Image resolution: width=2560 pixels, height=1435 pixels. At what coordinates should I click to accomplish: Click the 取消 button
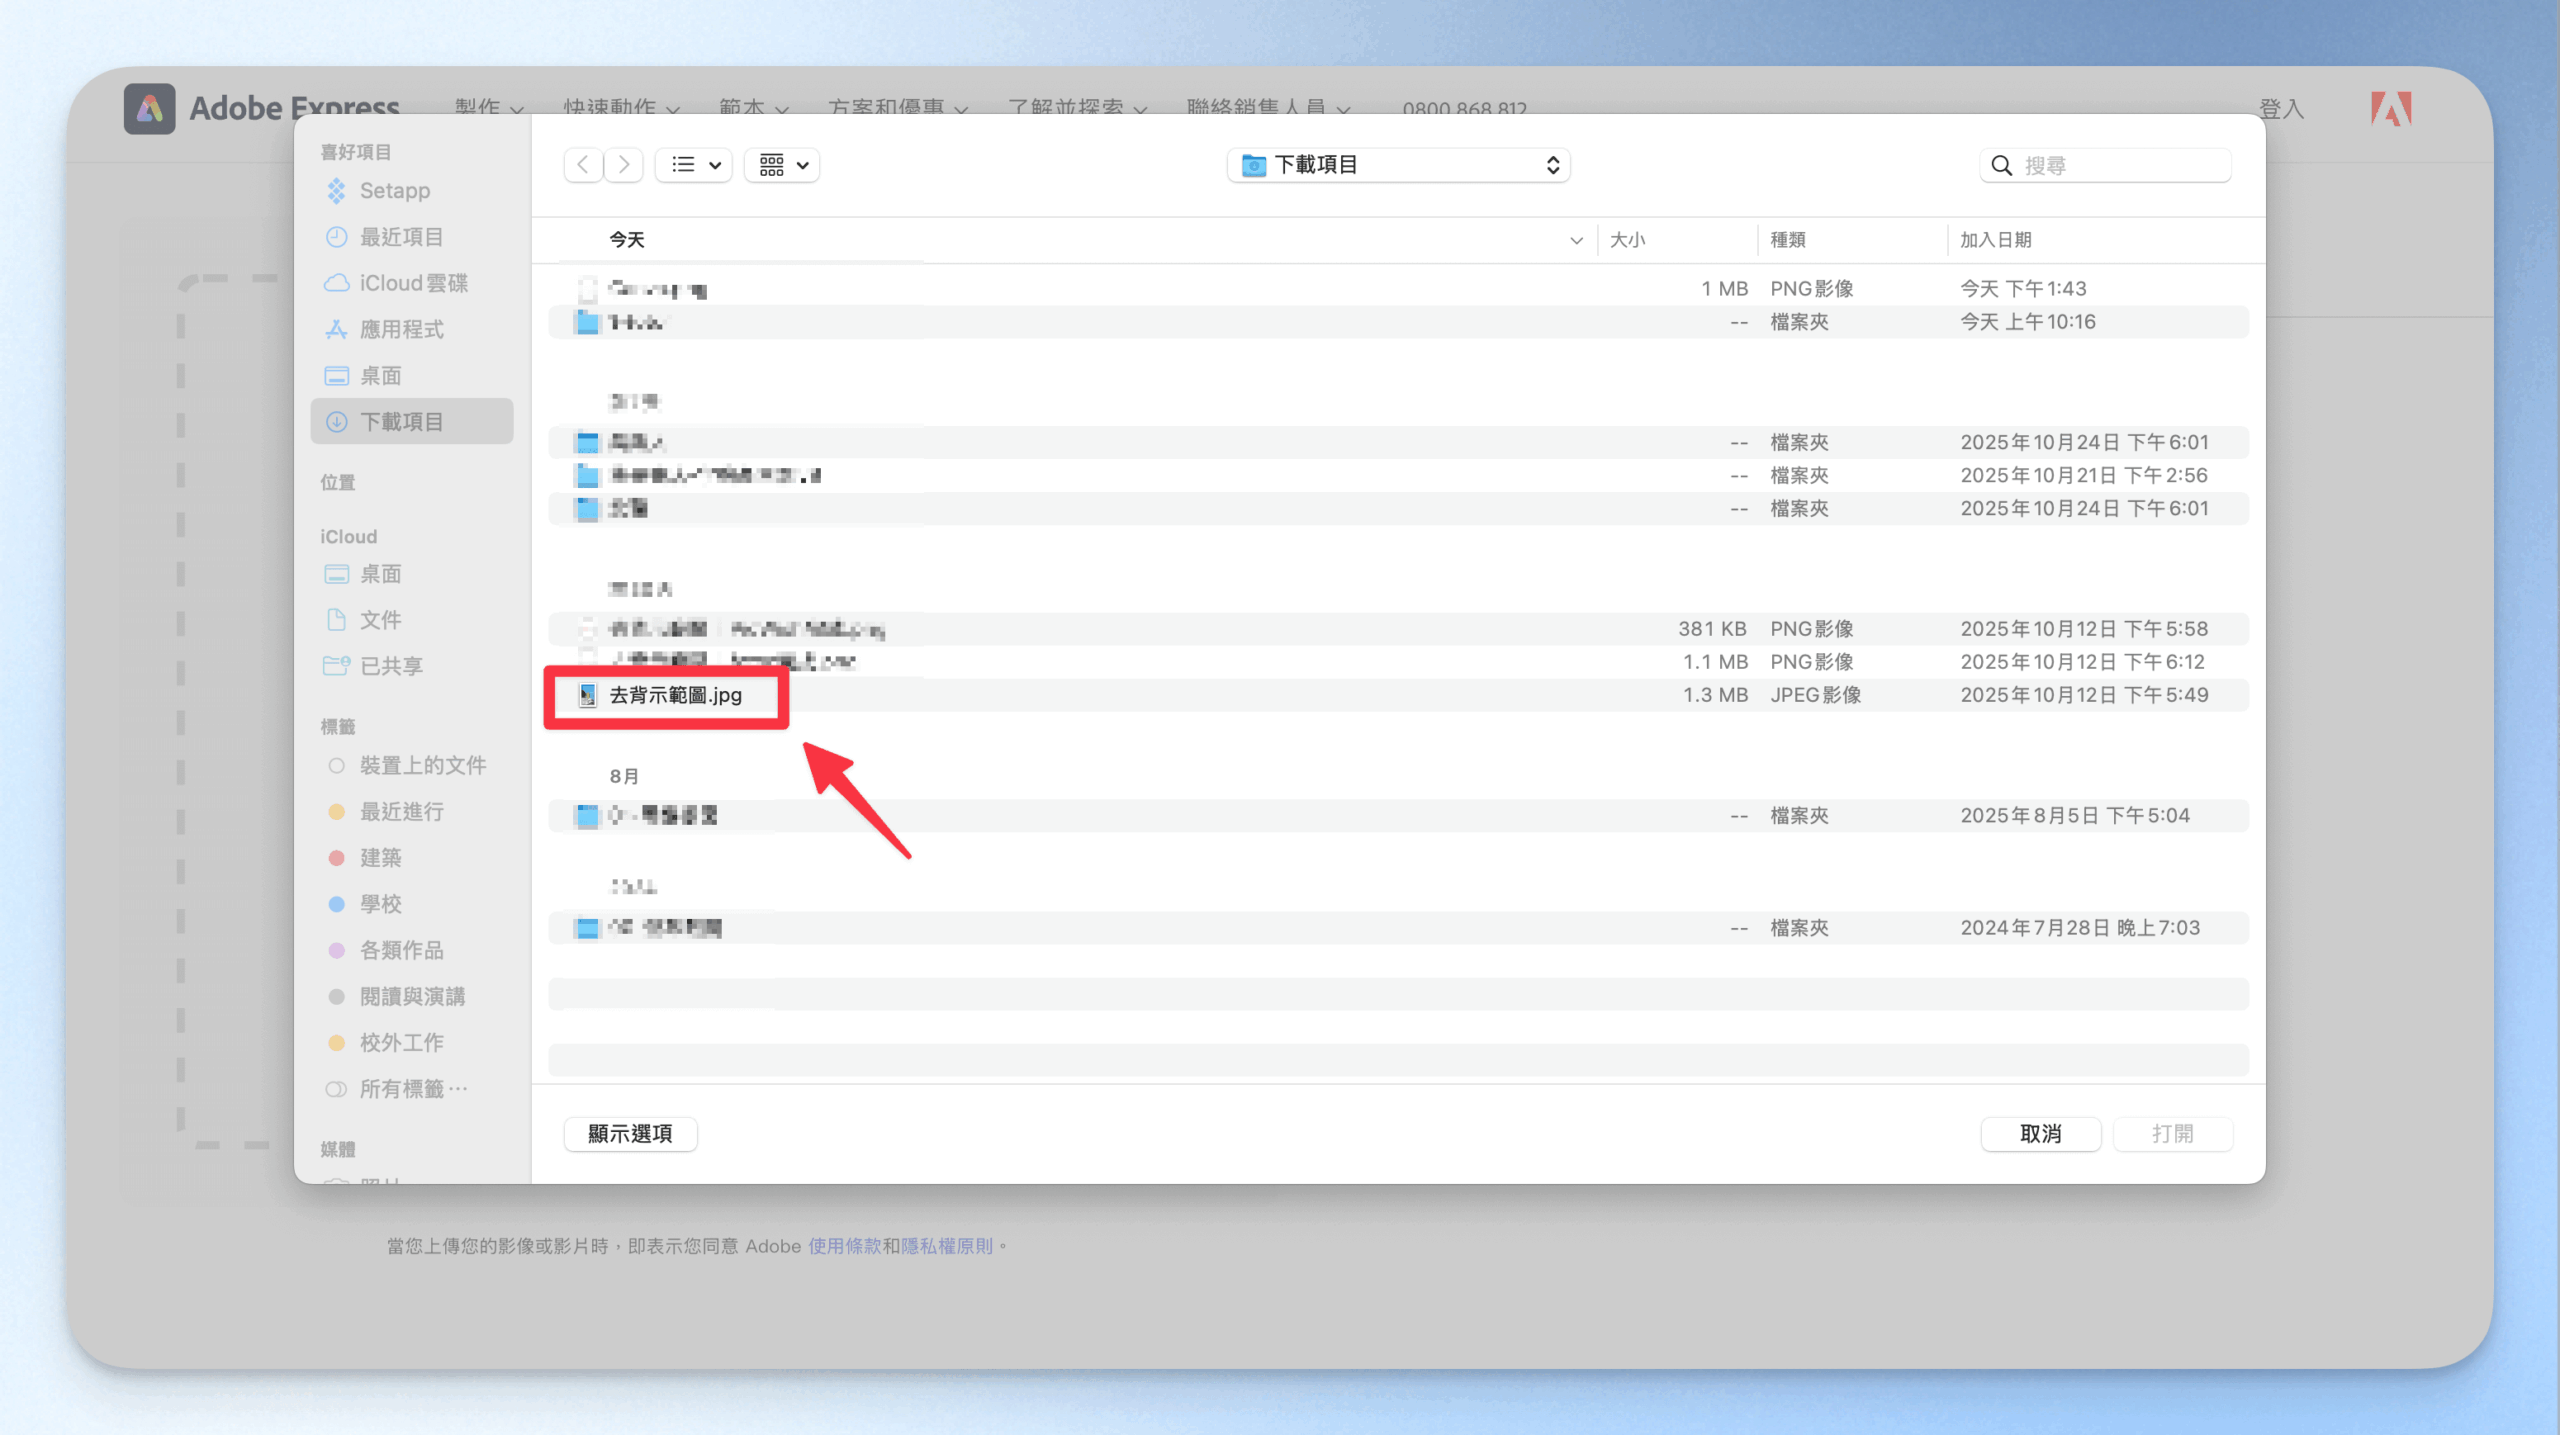pos(2040,1134)
